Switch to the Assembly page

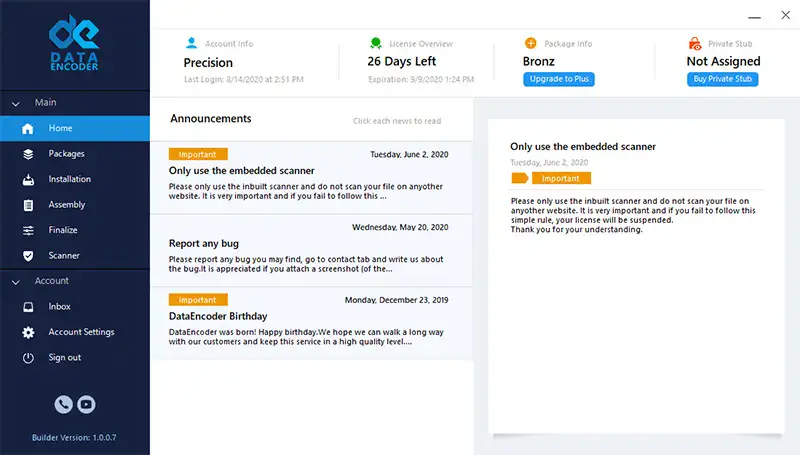(75, 205)
